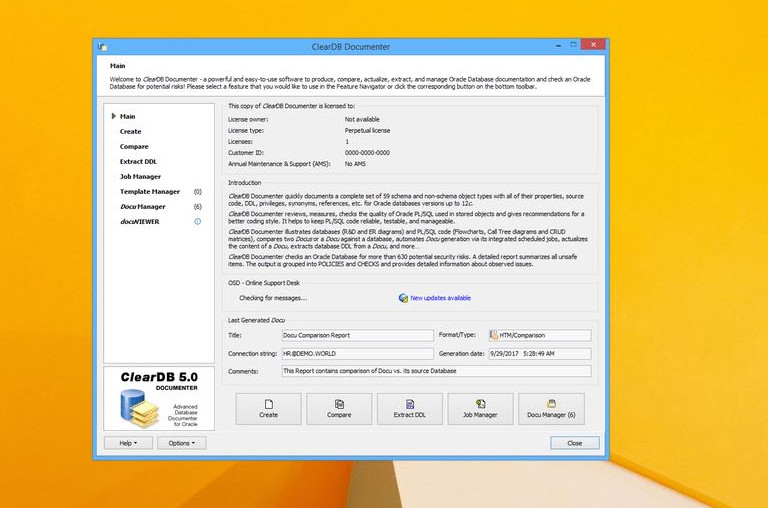Click the Customer ID value 0000-0000-0000
This screenshot has width=768, height=508.
coord(367,153)
